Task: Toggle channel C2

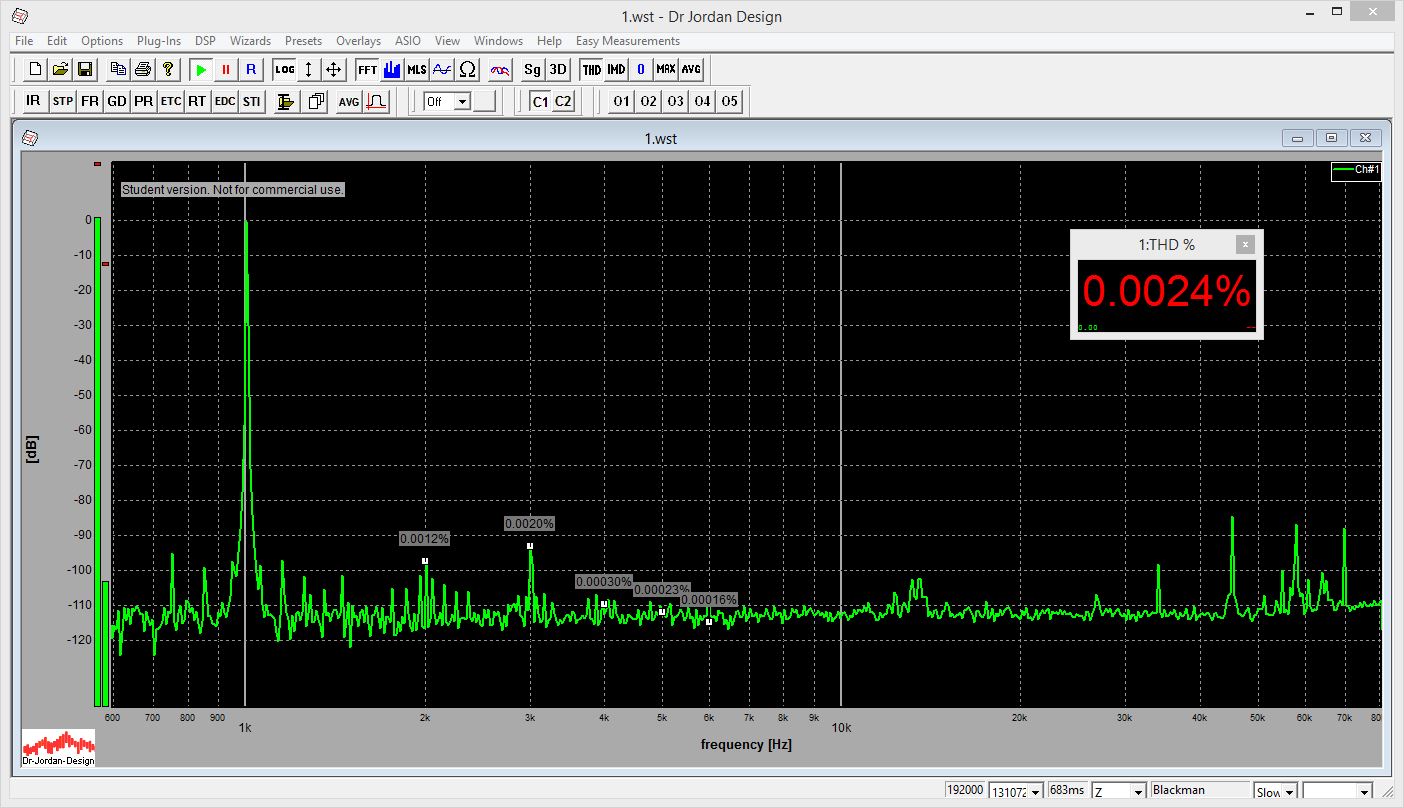Action: 564,101
